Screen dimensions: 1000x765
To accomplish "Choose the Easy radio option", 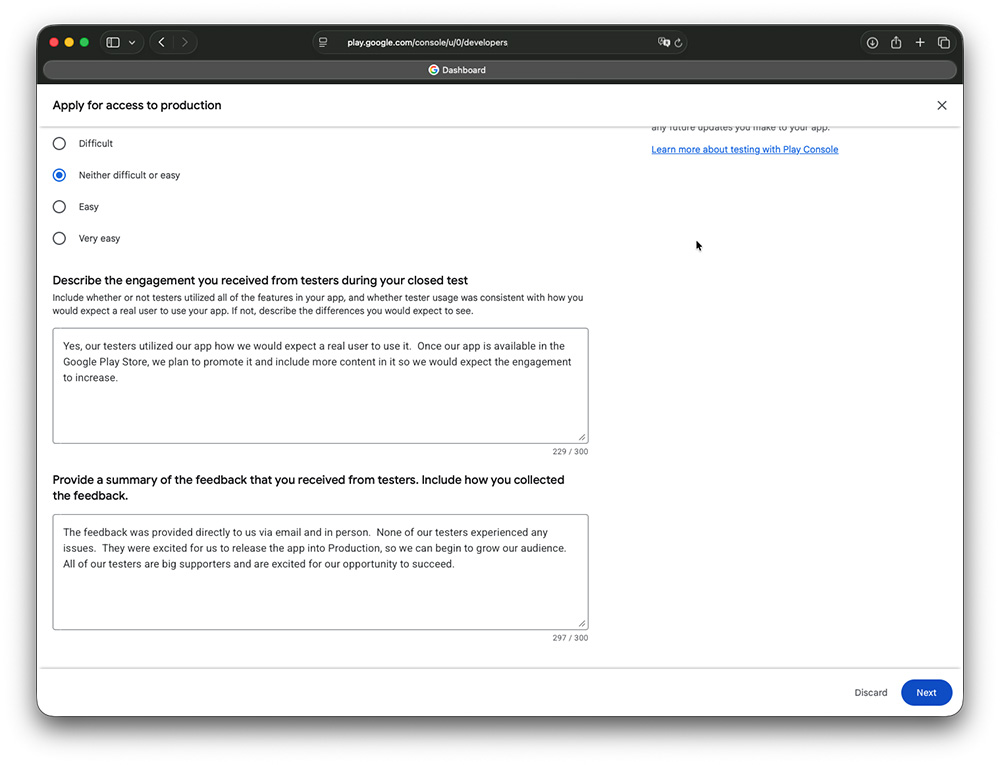I will tap(59, 207).
